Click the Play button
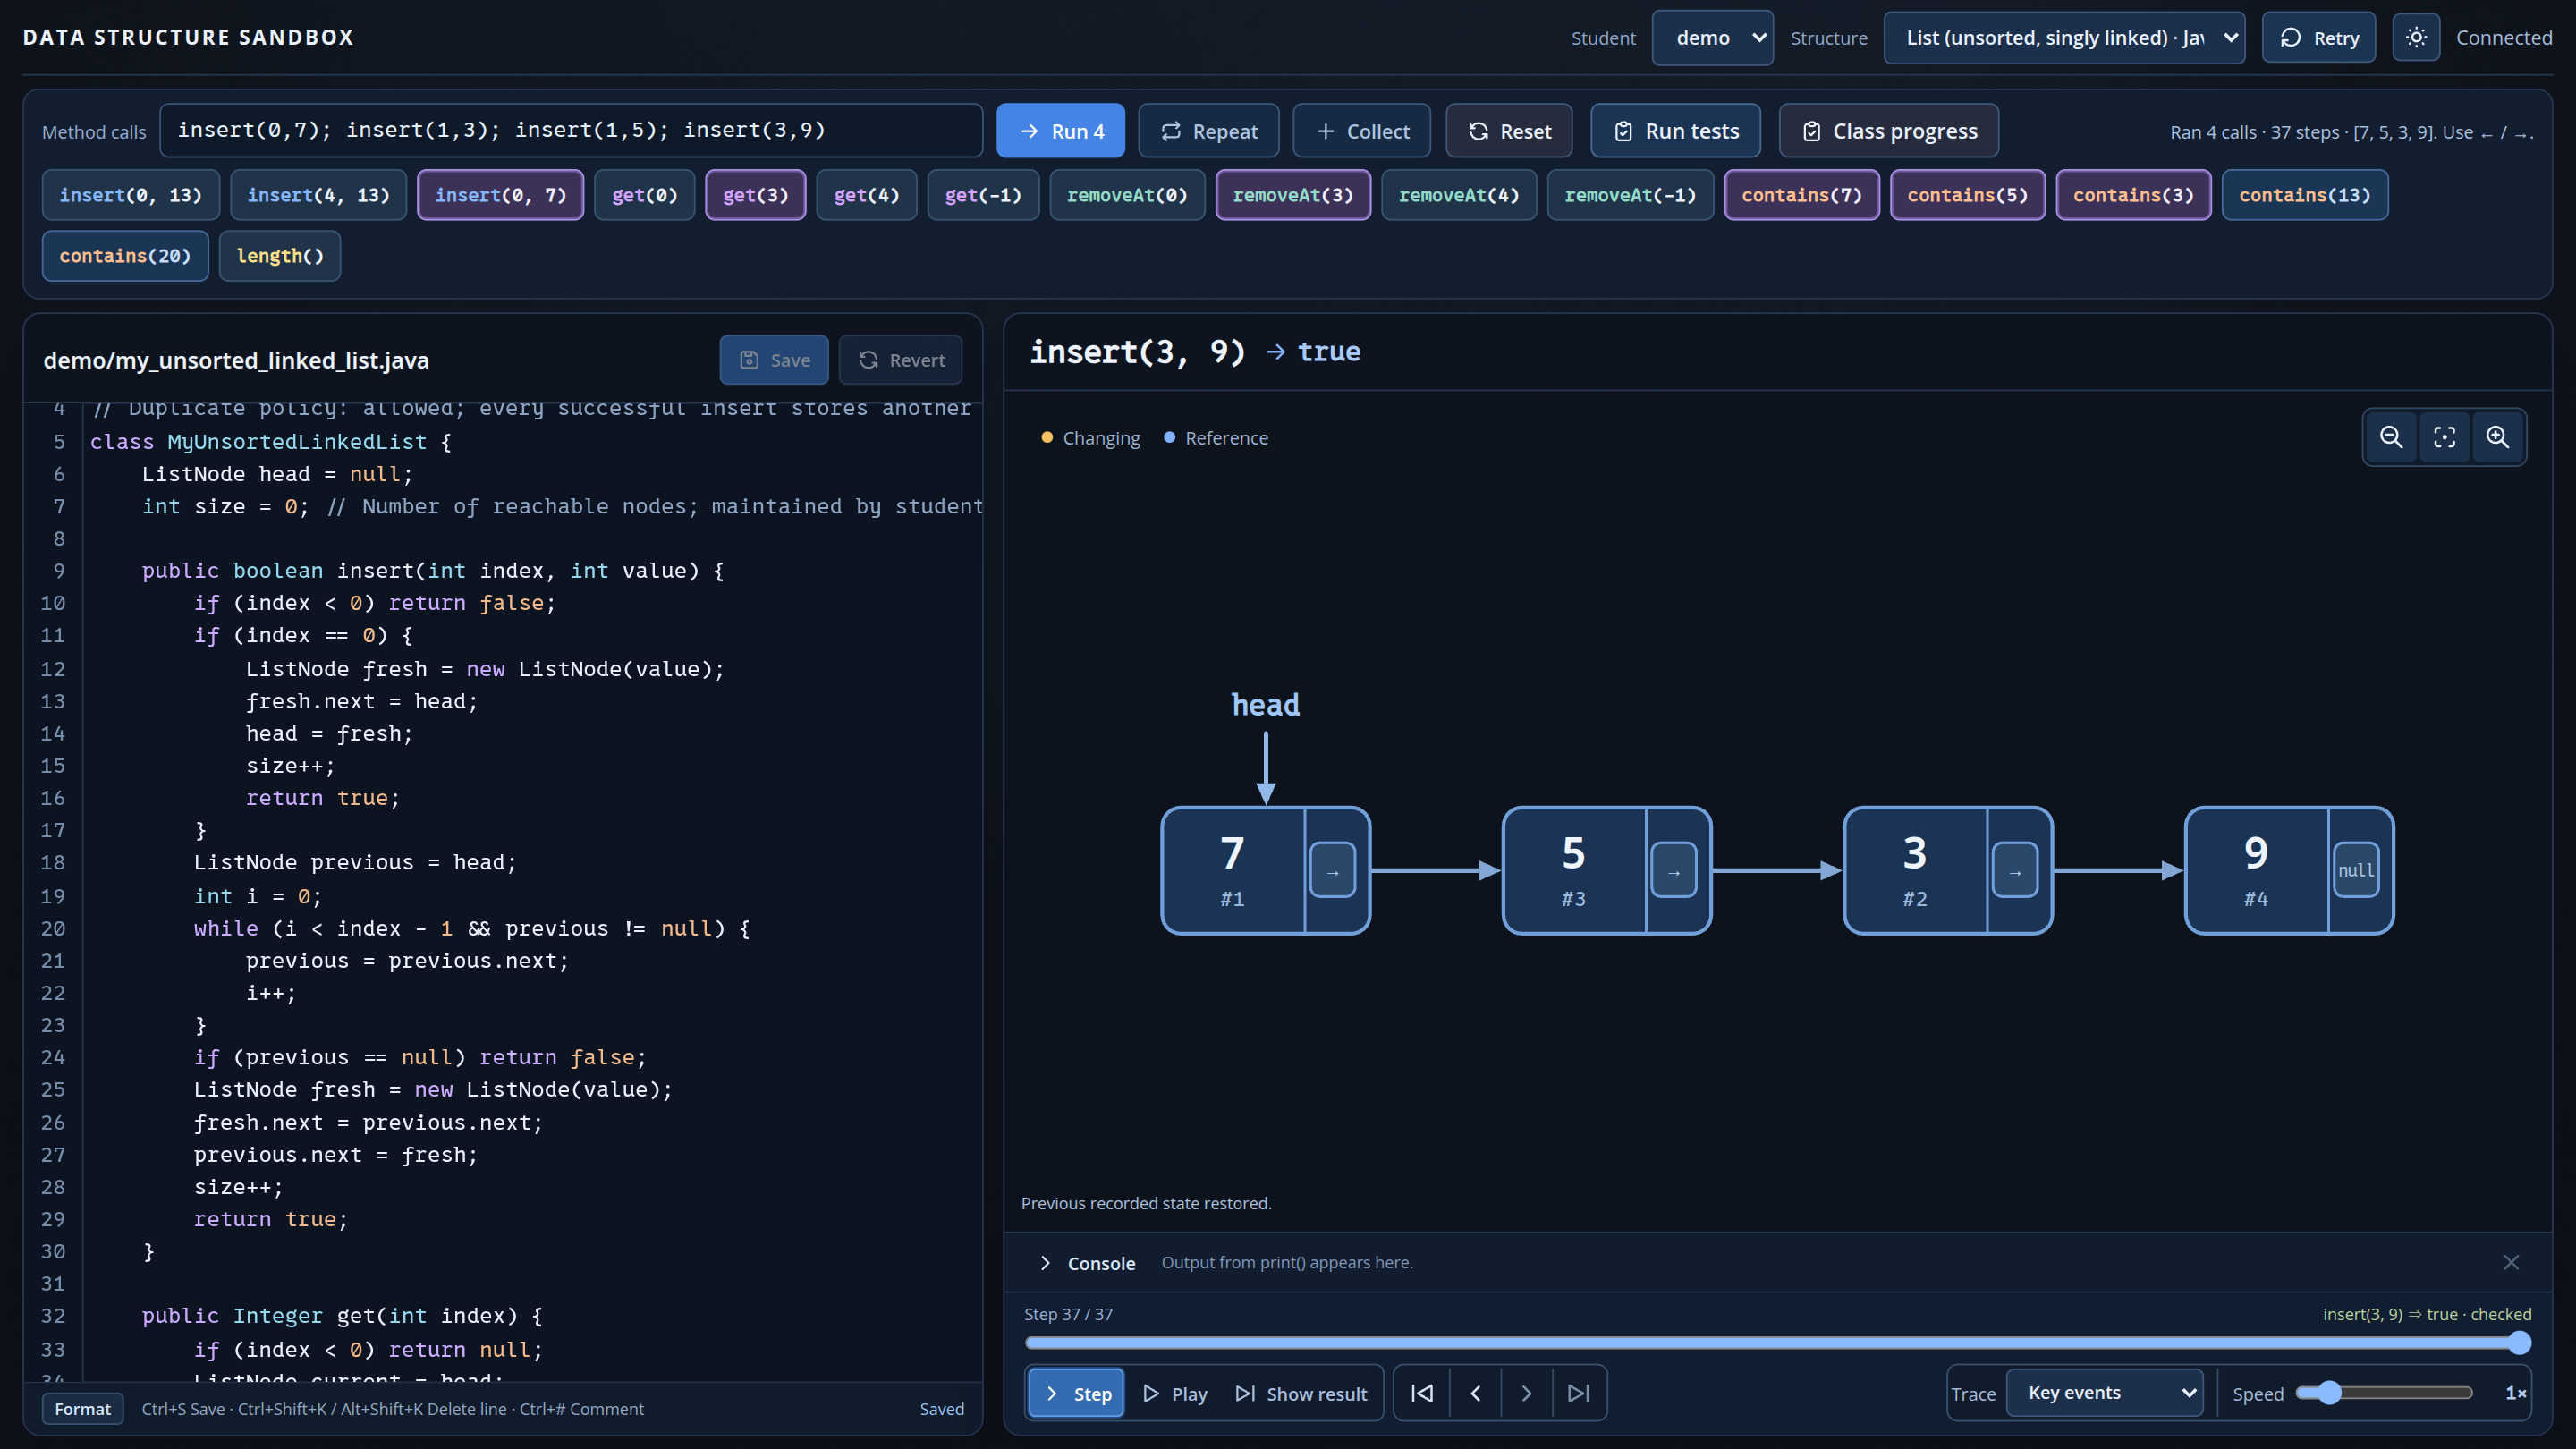 click(1175, 1393)
